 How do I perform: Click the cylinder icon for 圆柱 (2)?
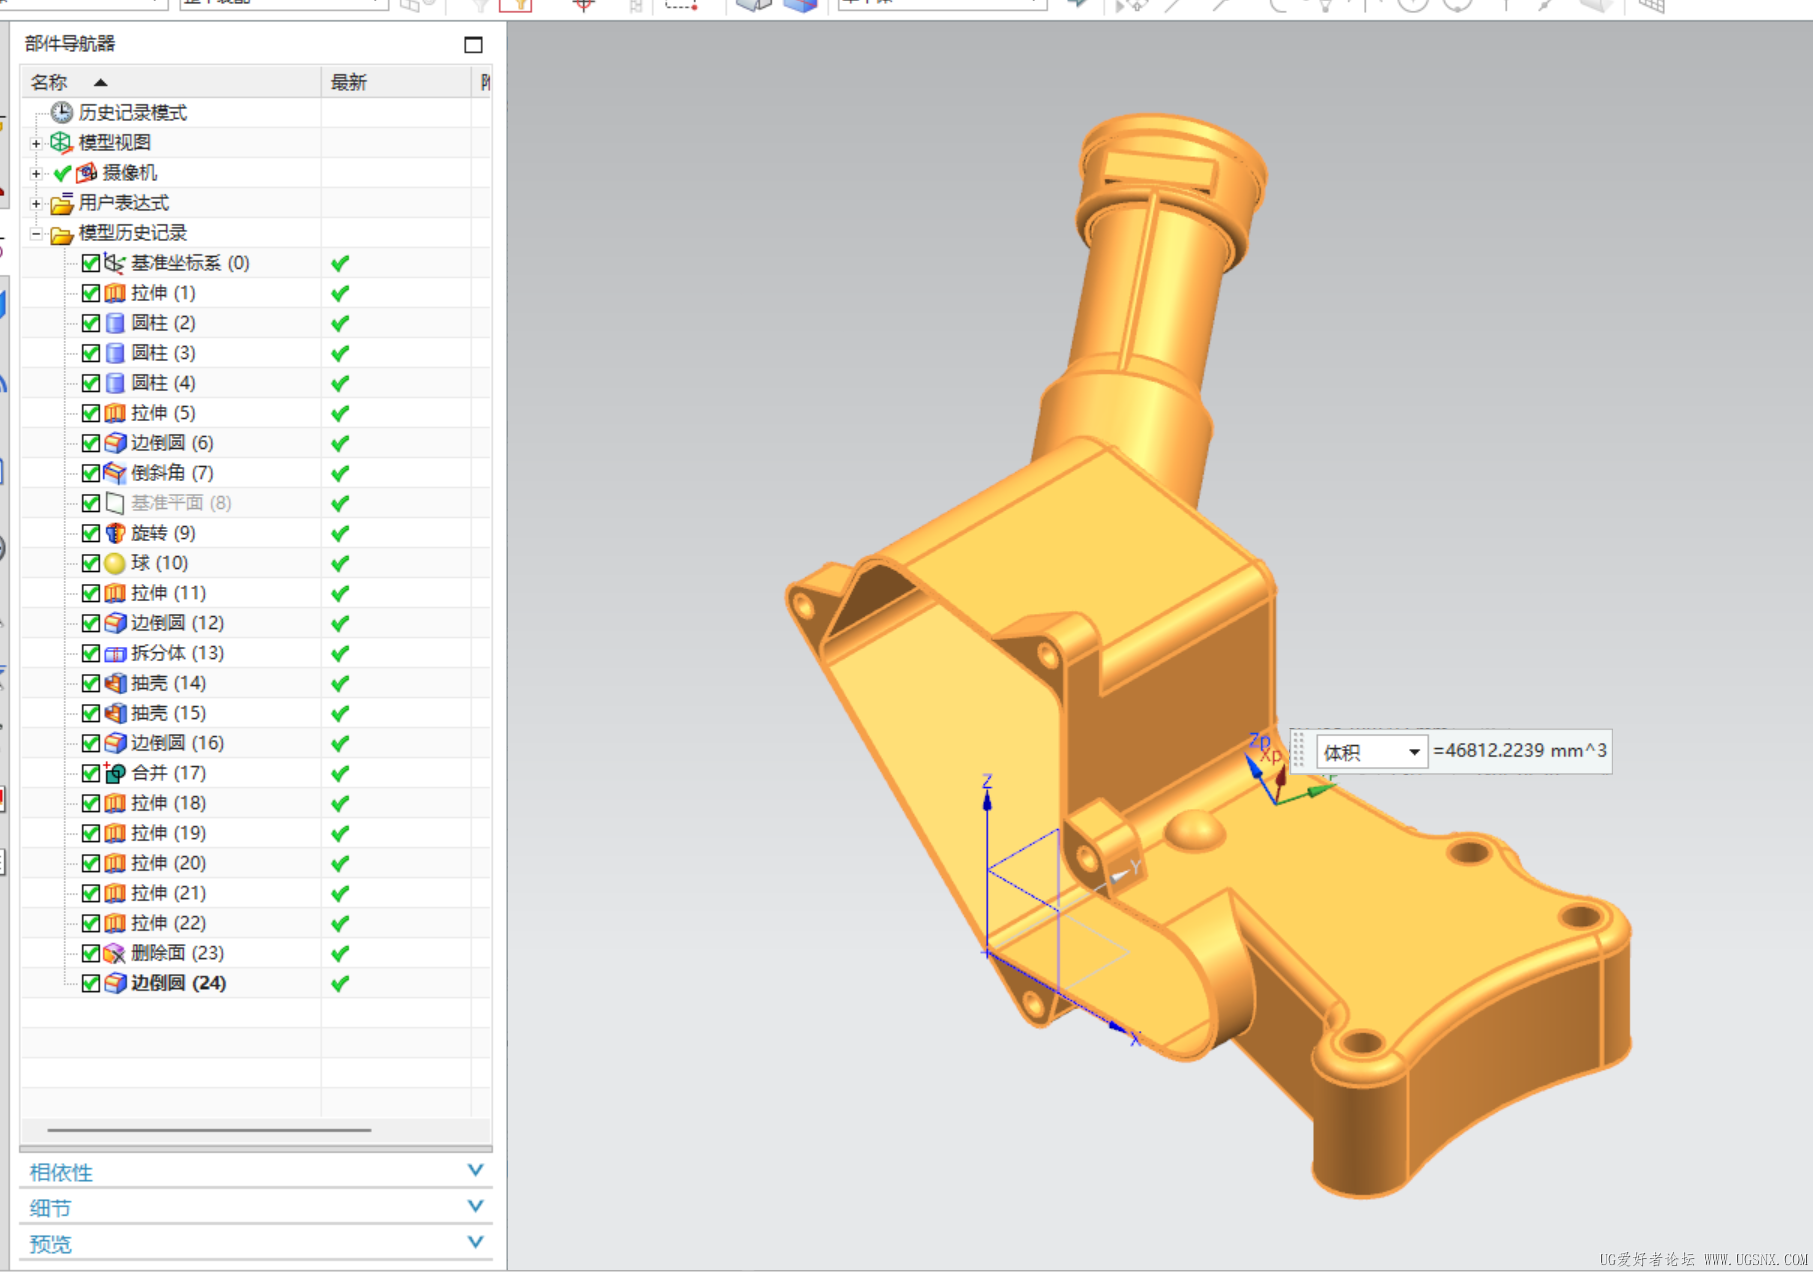(x=115, y=323)
